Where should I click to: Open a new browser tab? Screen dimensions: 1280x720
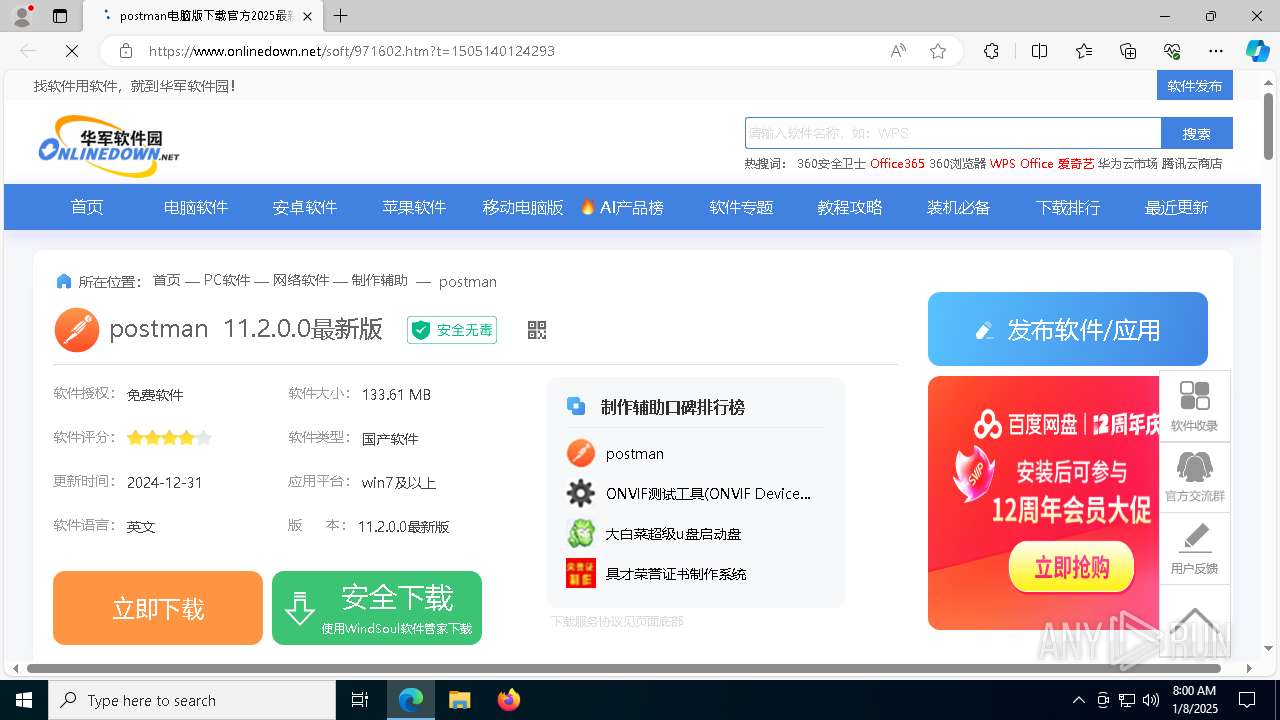341,16
